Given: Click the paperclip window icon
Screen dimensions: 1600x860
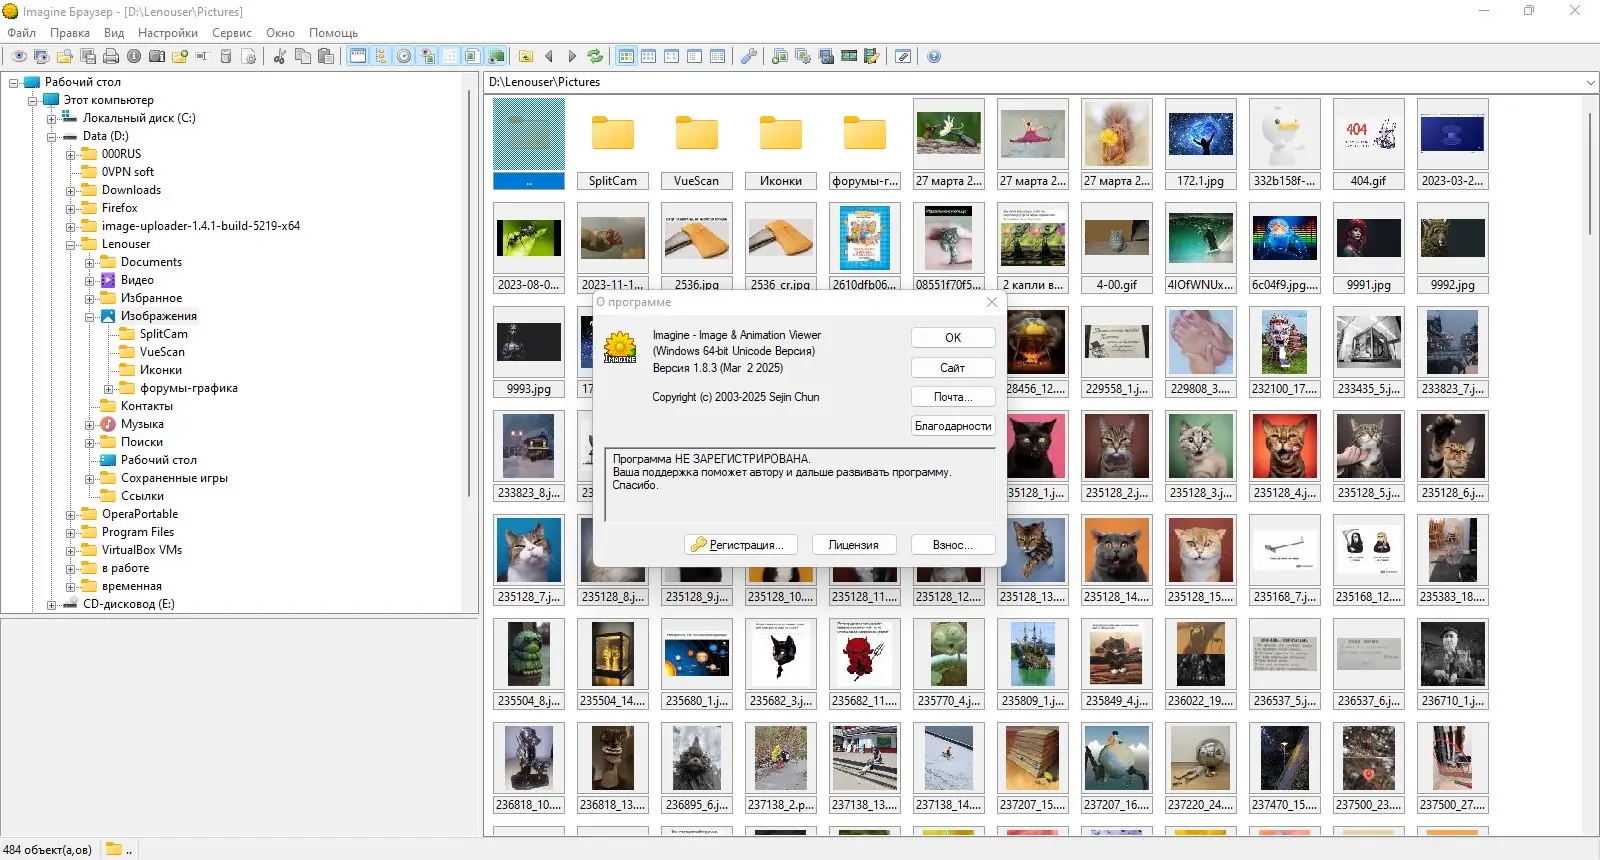Looking at the screenshot, I should (903, 57).
